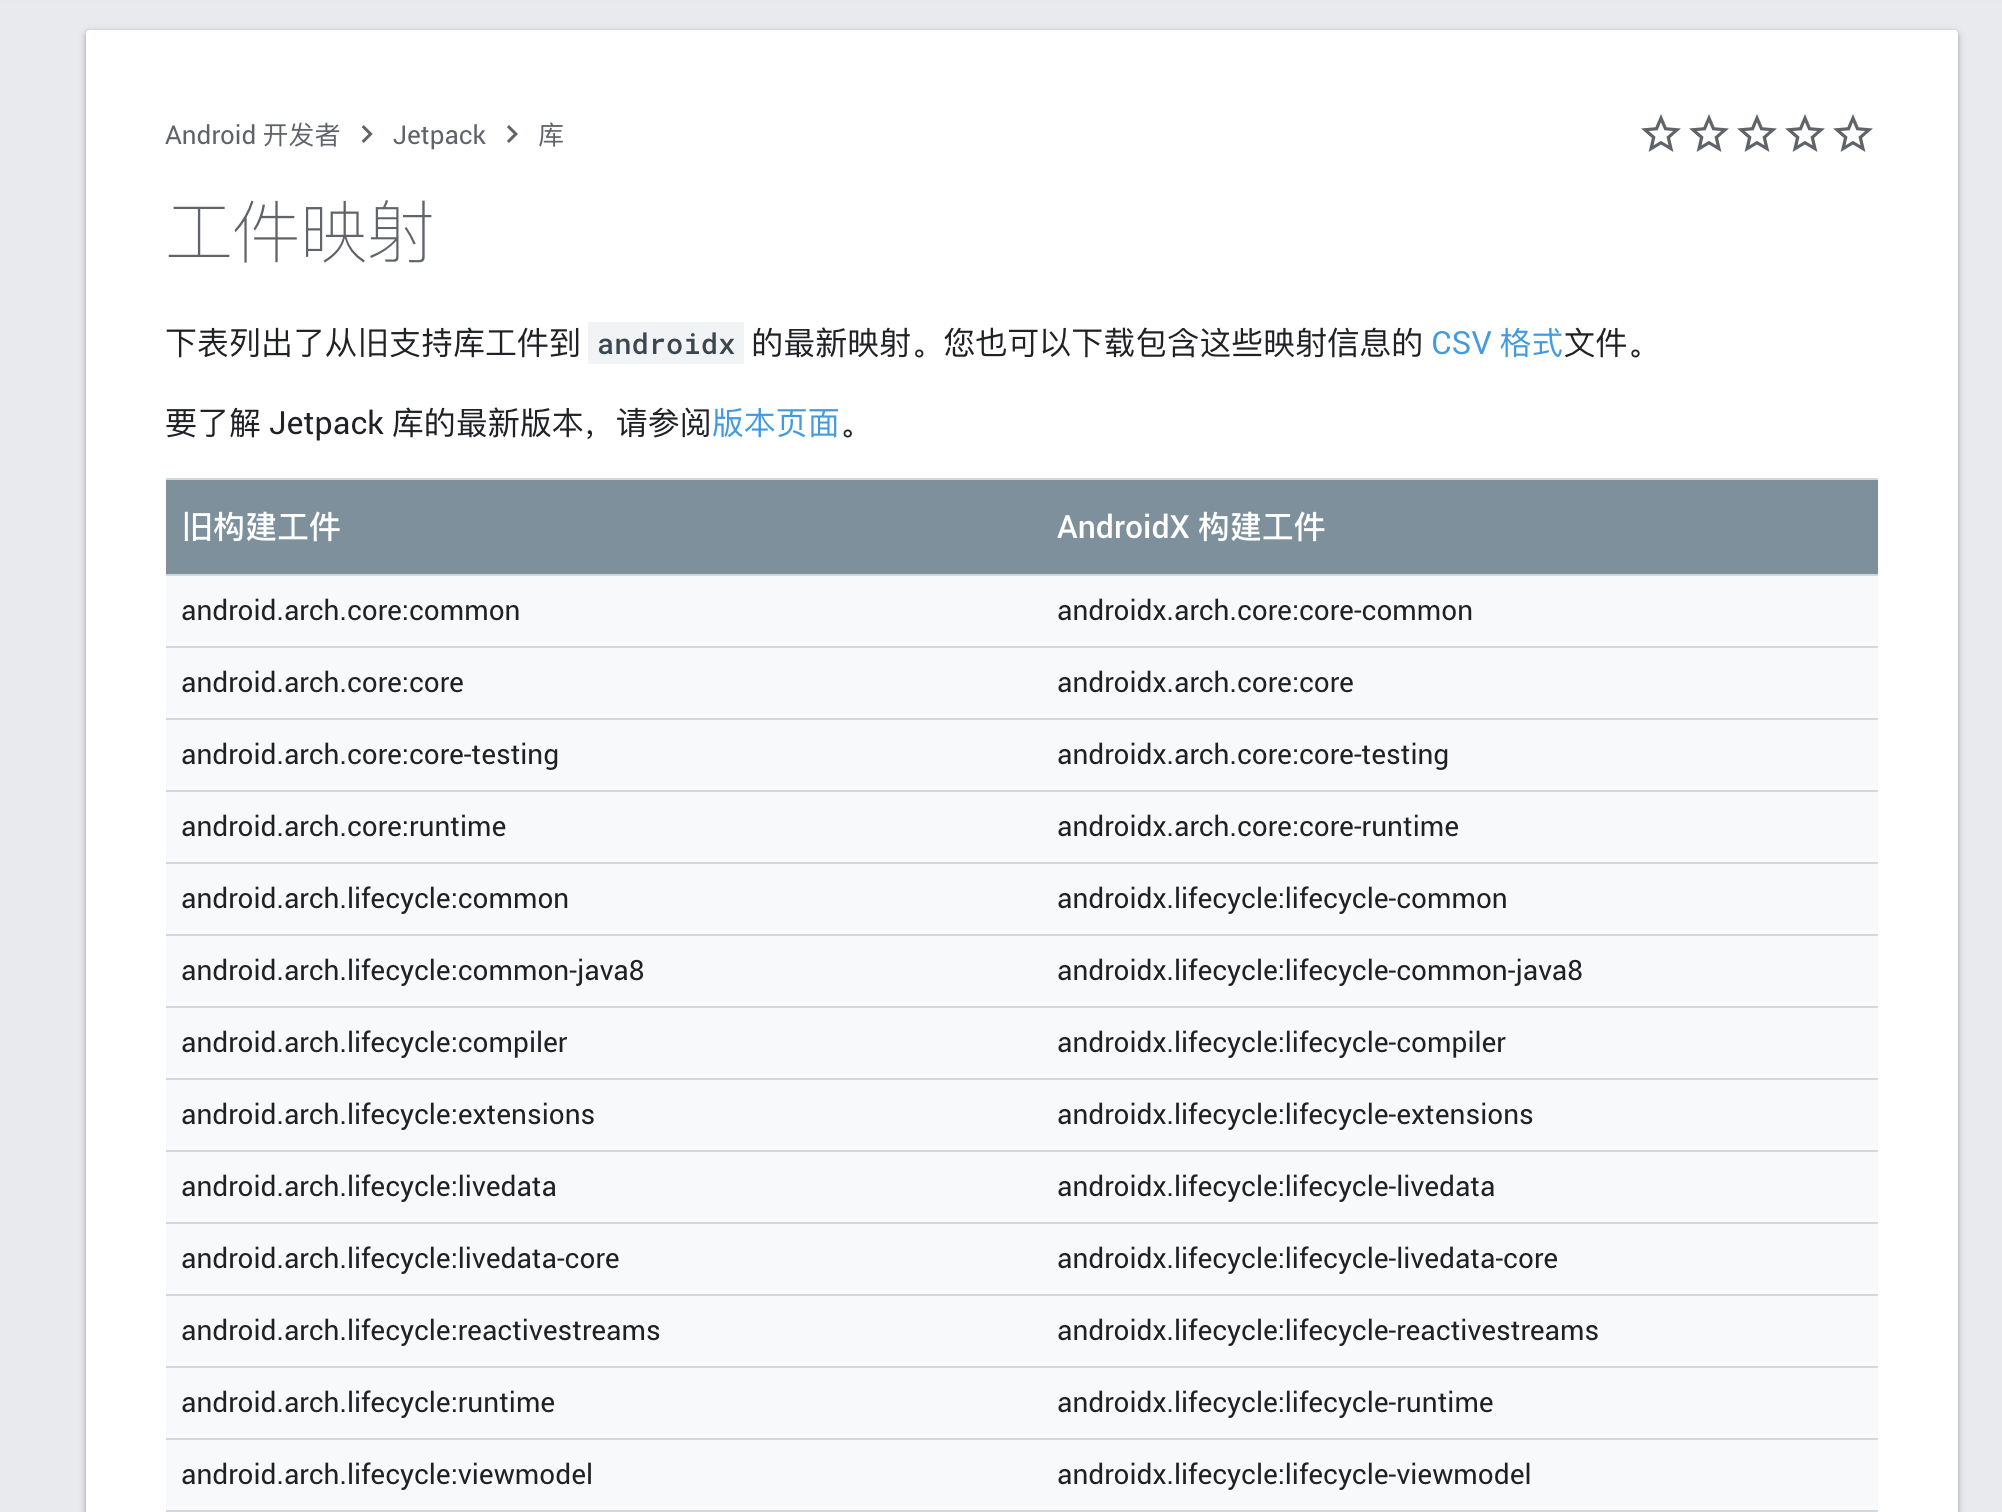Rate the page one star
Image resolution: width=2002 pixels, height=1512 pixels.
[x=1660, y=134]
